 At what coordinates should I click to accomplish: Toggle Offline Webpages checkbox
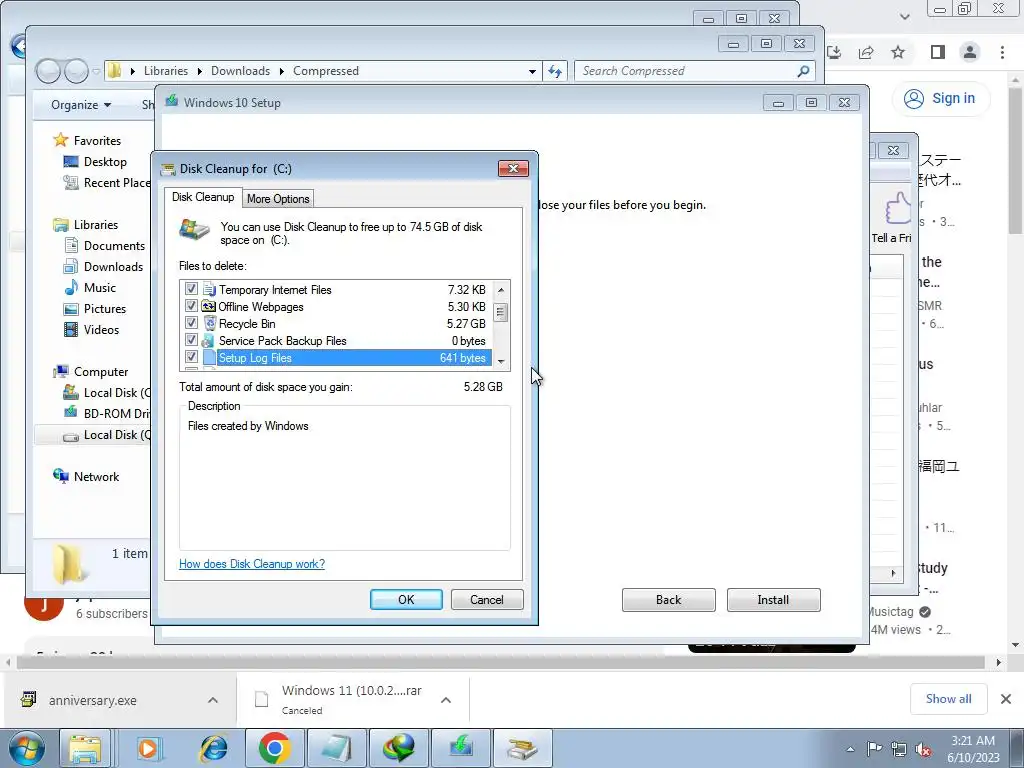191,306
